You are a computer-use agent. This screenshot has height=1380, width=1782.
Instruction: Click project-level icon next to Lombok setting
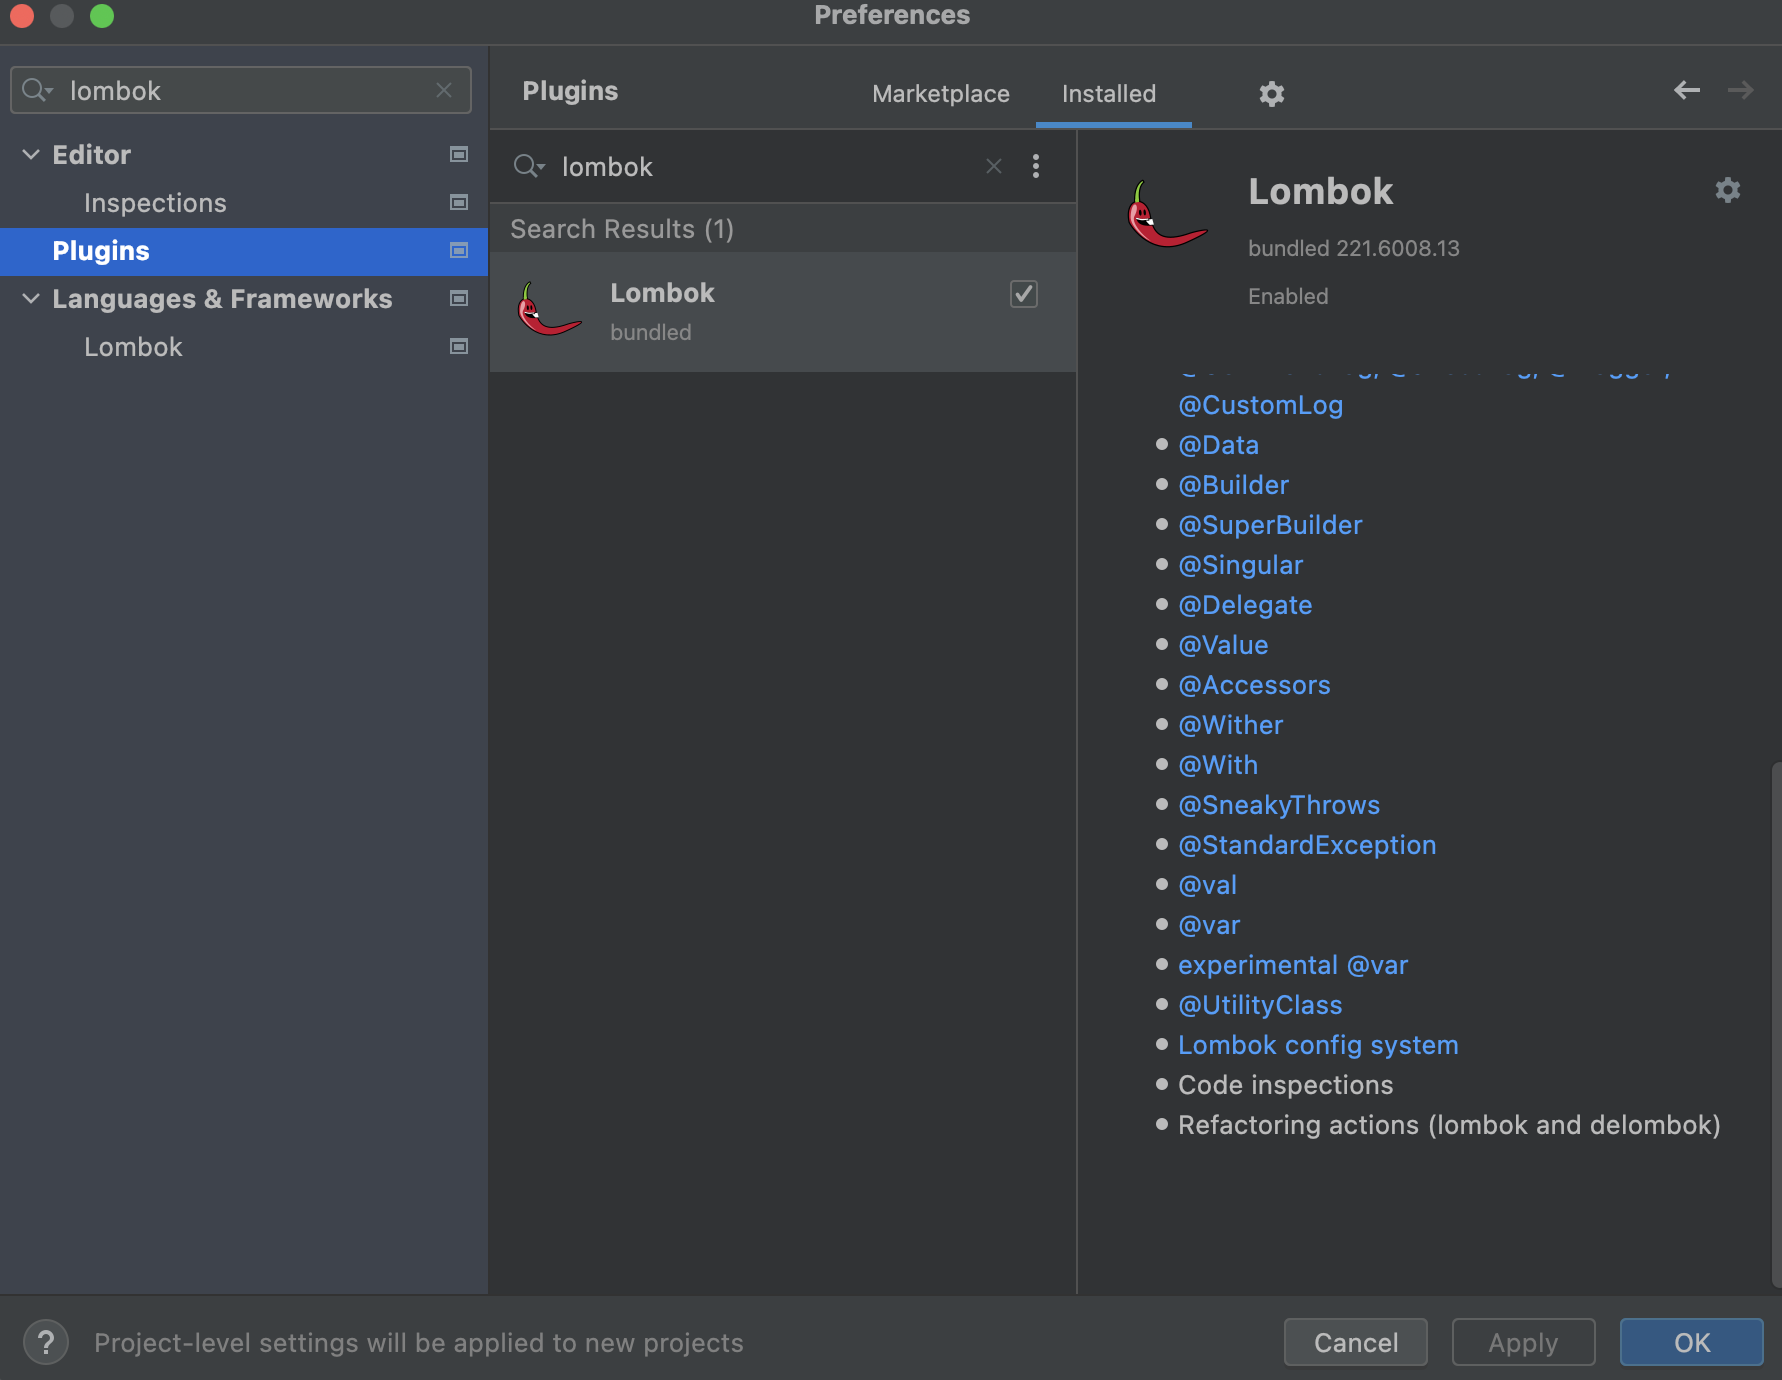click(459, 346)
